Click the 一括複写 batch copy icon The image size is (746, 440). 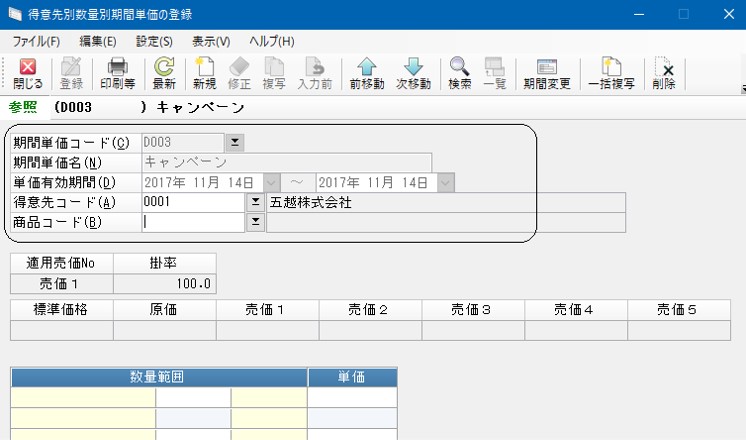point(611,73)
